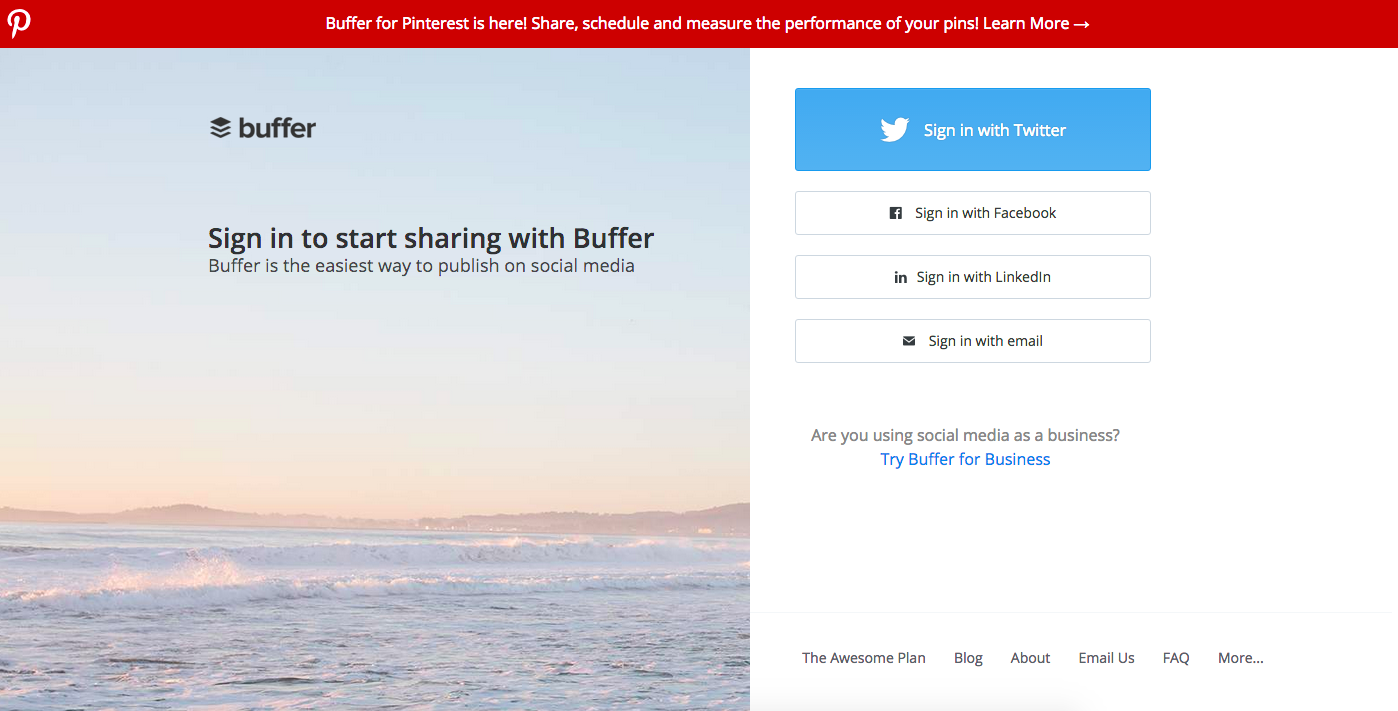The height and width of the screenshot is (711, 1398).
Task: Click the Buffer stacked-layers logo icon
Action: [x=220, y=128]
